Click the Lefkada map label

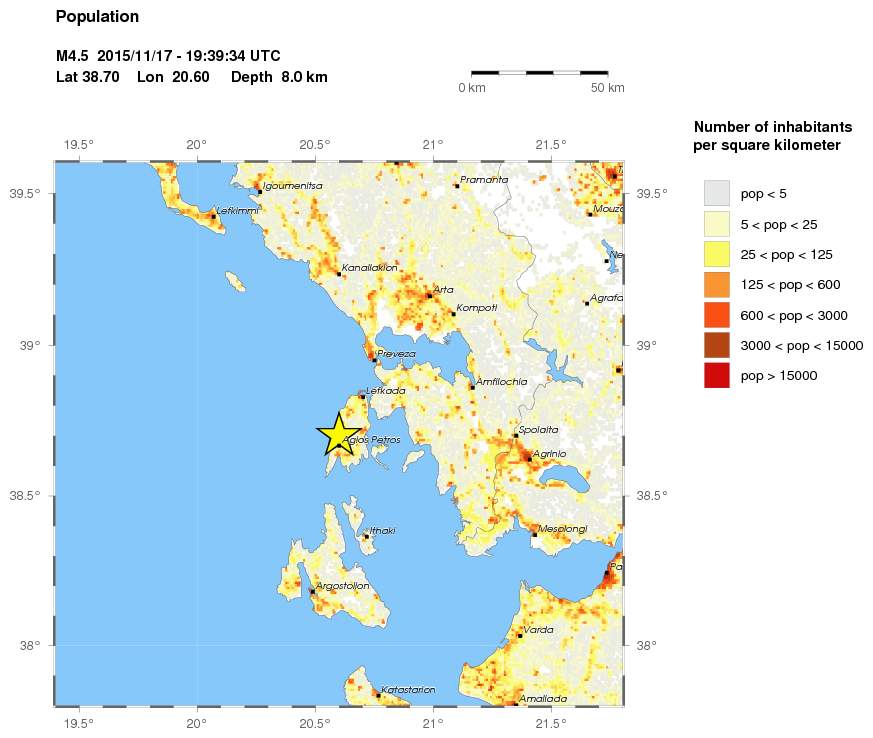click(386, 391)
